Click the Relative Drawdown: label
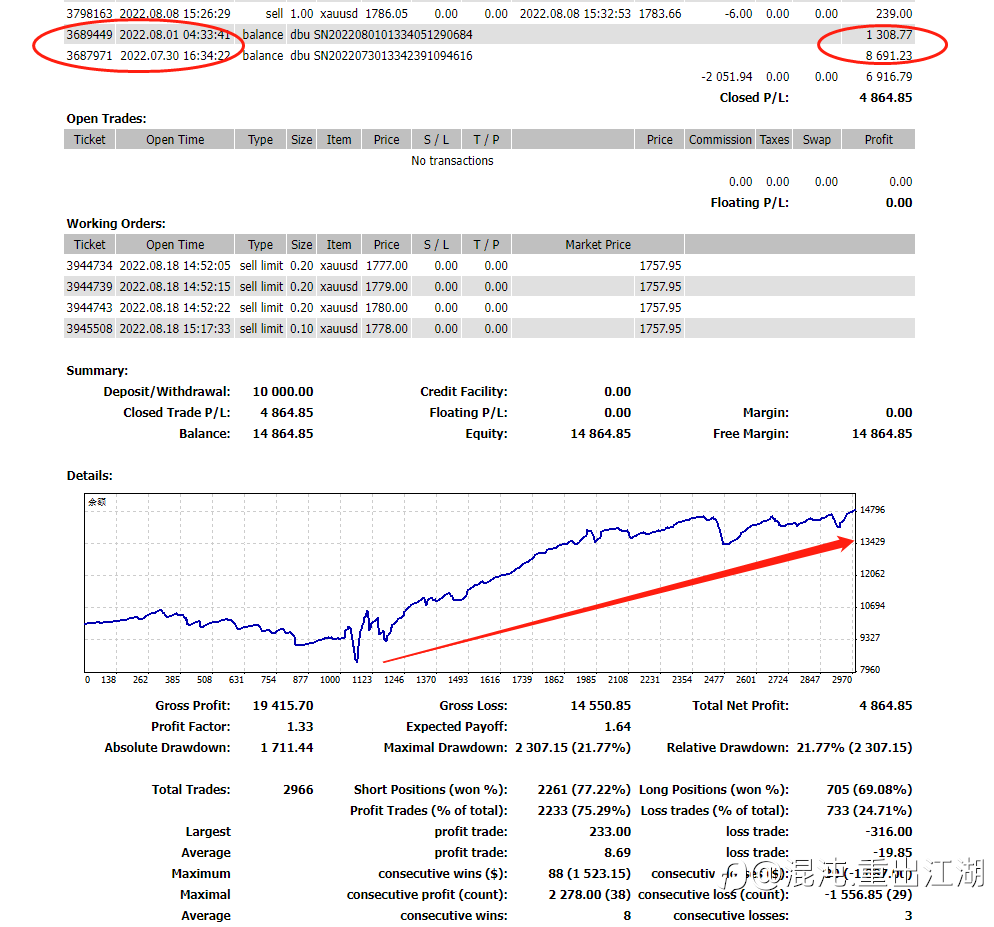 pyautogui.click(x=728, y=747)
